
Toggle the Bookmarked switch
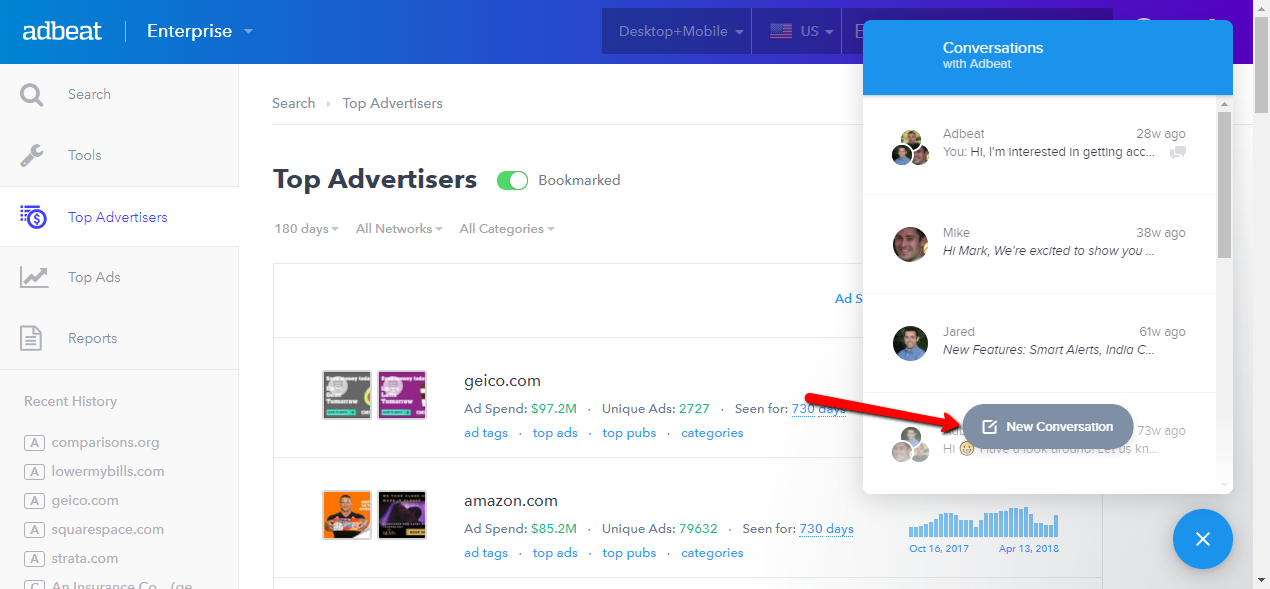pos(513,181)
